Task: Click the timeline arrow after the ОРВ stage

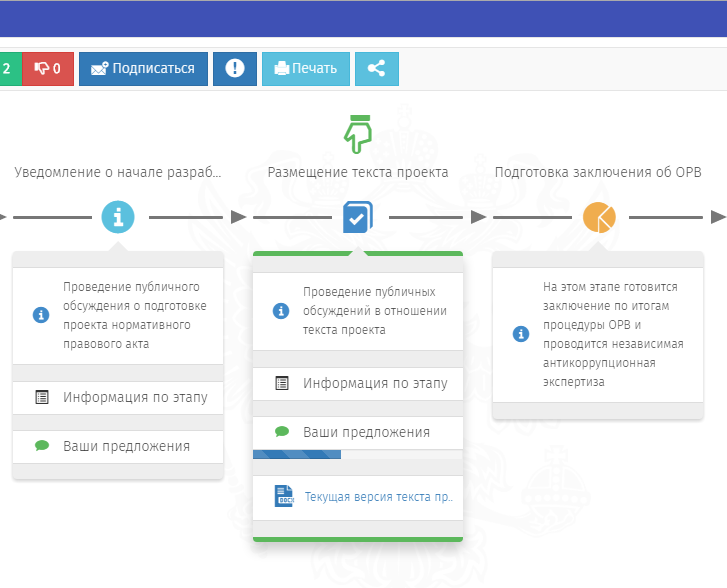Action: click(x=718, y=217)
